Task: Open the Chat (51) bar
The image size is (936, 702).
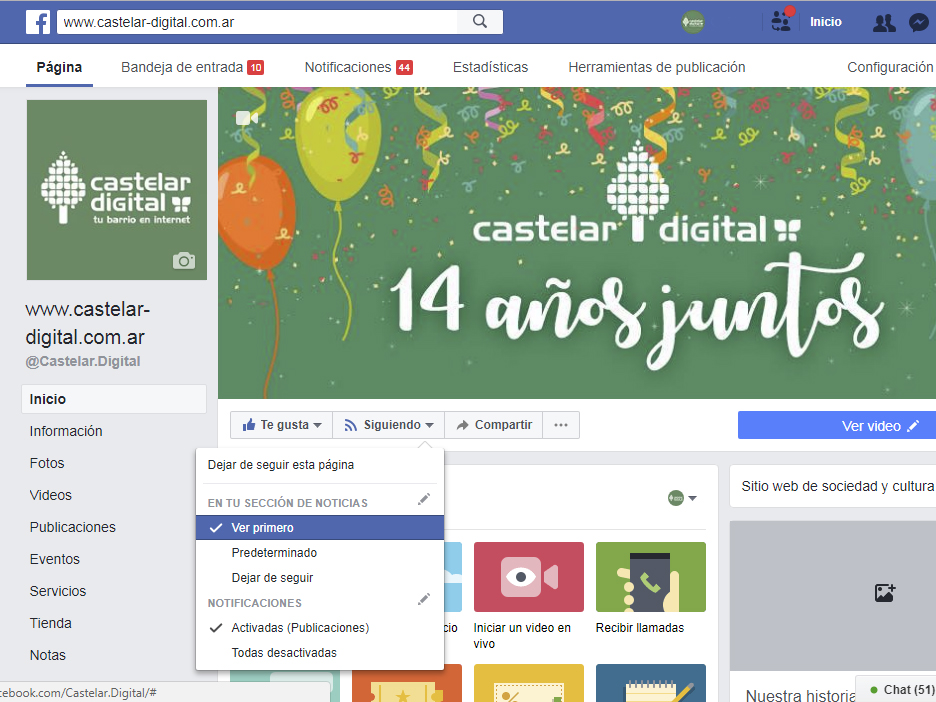Action: (x=895, y=689)
